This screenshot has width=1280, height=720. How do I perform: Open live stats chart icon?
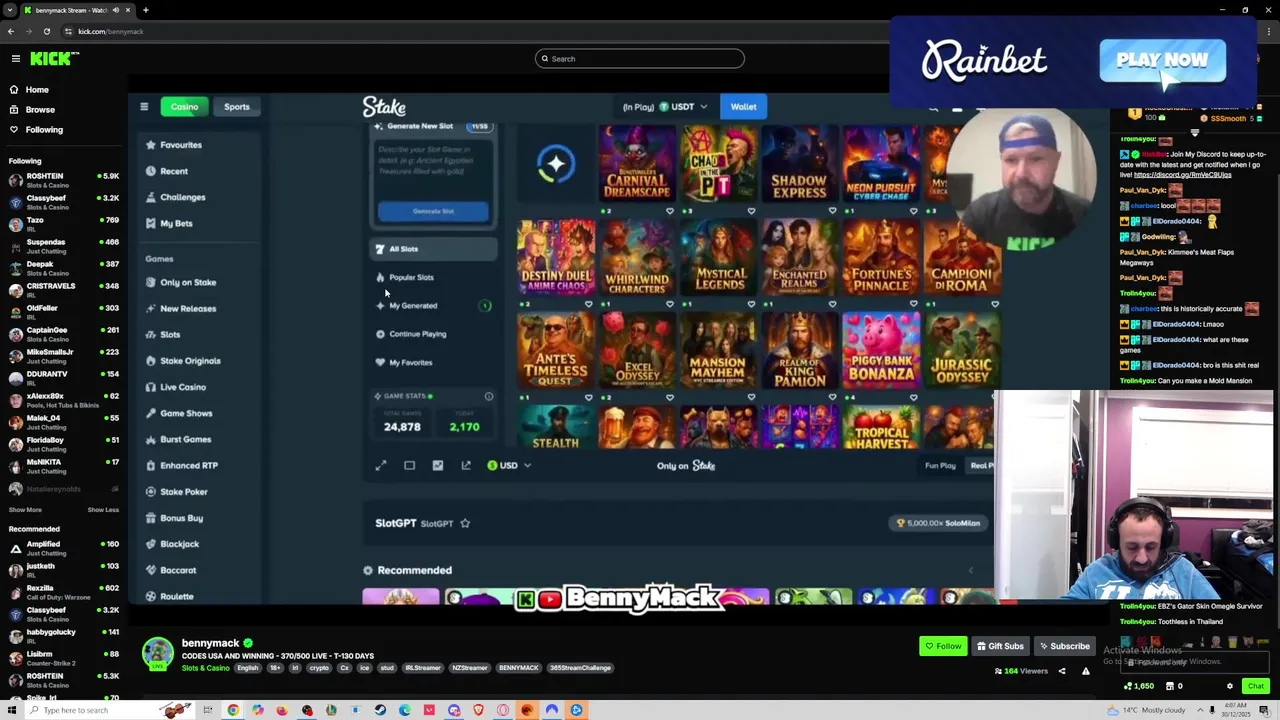[x=437, y=466]
